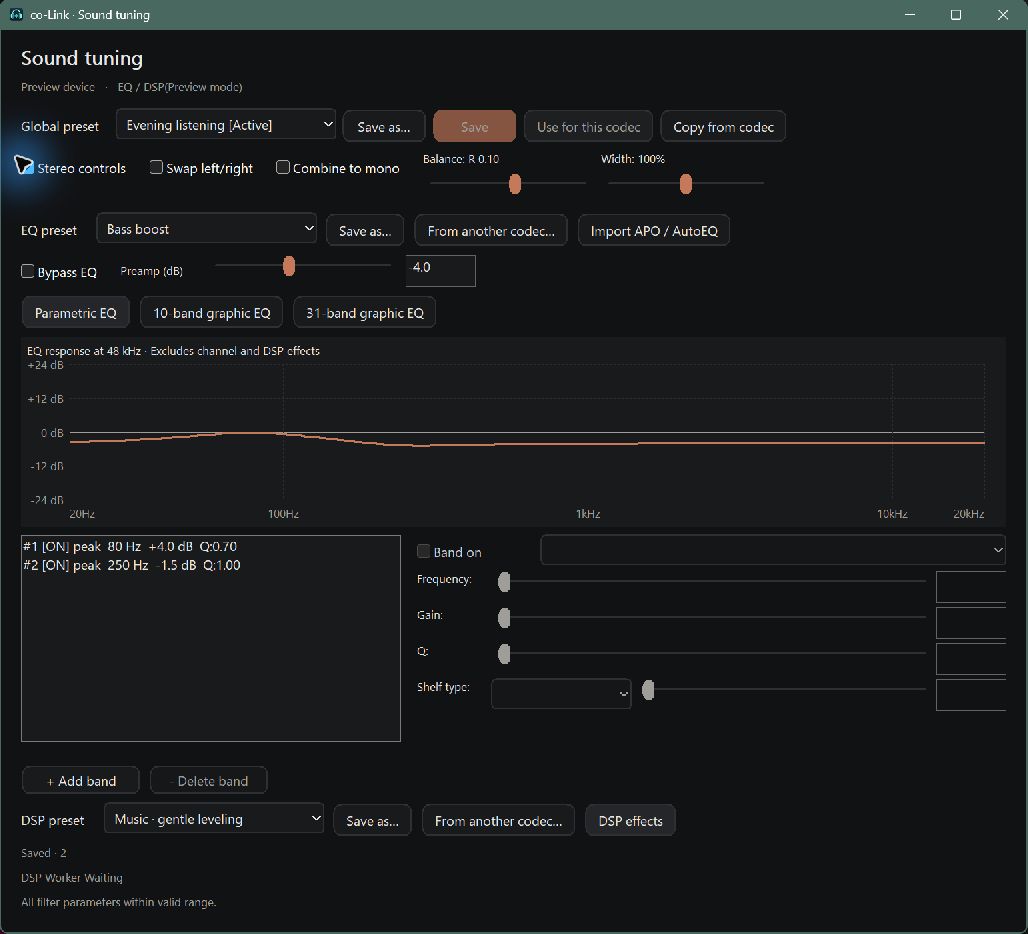Click the Width slider handle
Viewport: 1028px width, 934px height.
pos(686,184)
